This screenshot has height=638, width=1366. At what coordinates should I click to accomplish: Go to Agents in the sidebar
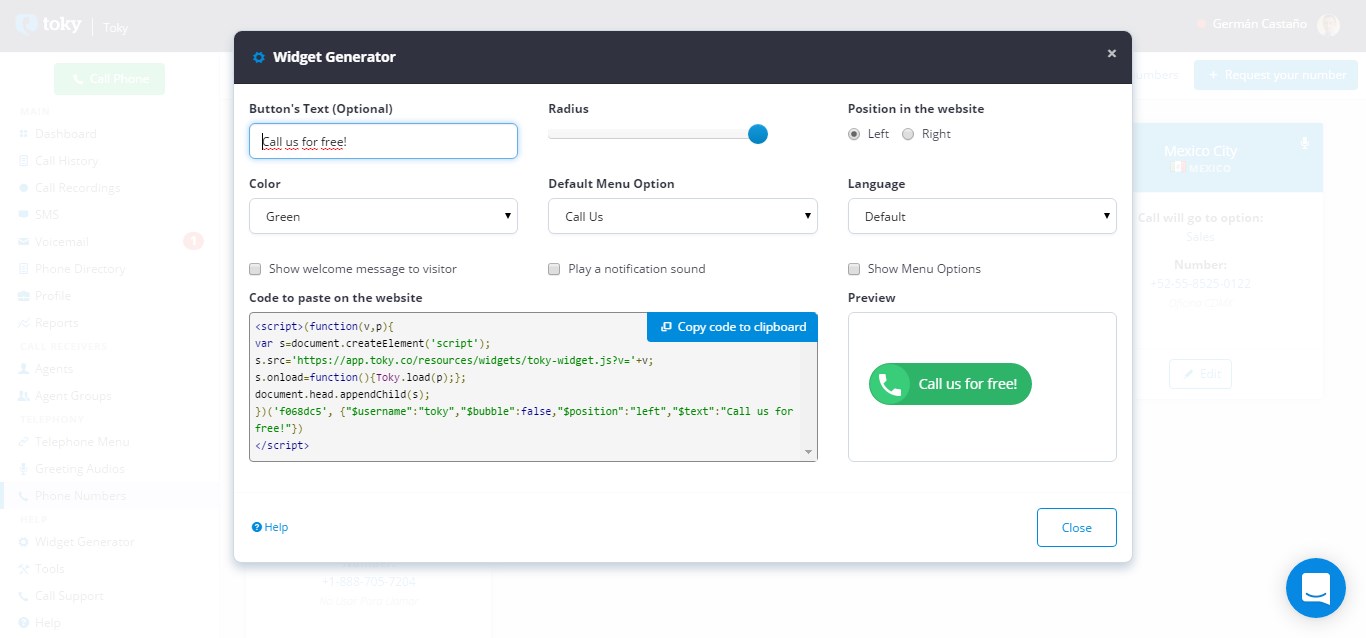[54, 369]
